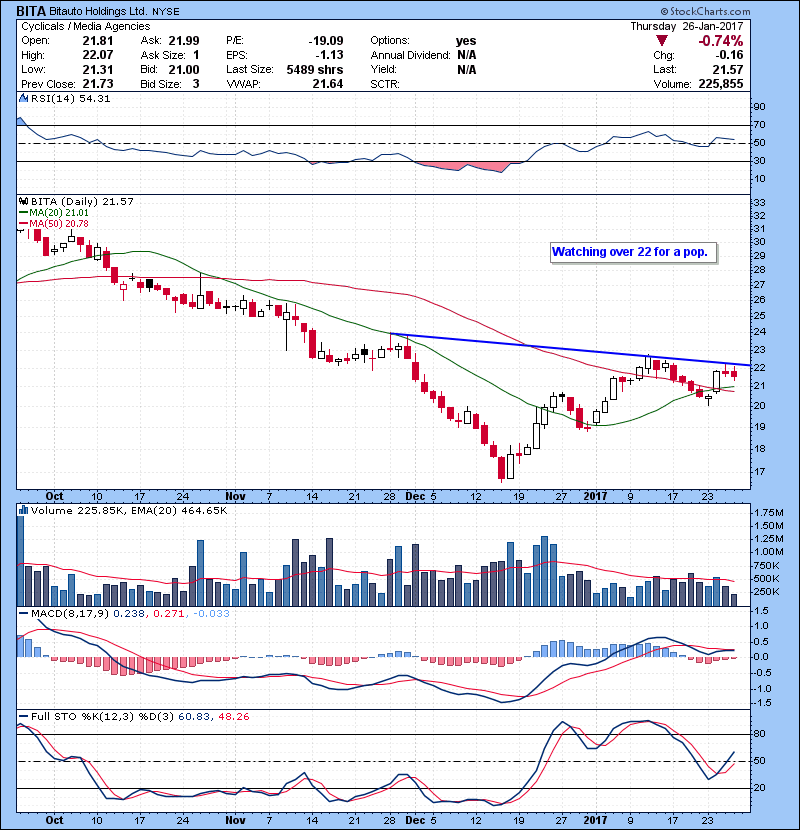Click the 33 price axis label

click(759, 202)
